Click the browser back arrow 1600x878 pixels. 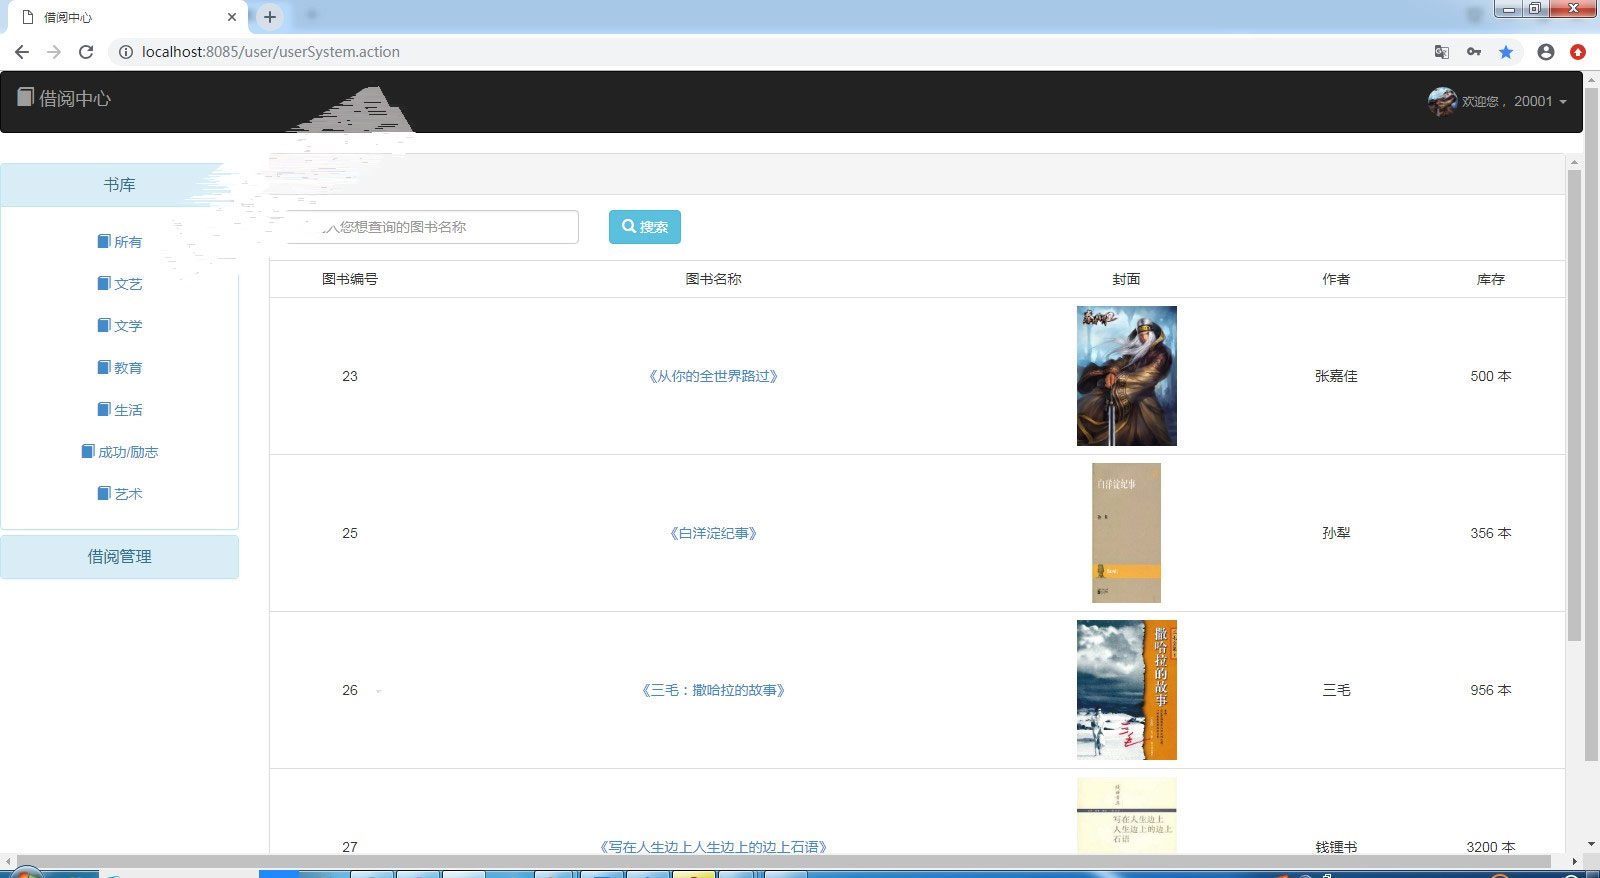pyautogui.click(x=22, y=52)
